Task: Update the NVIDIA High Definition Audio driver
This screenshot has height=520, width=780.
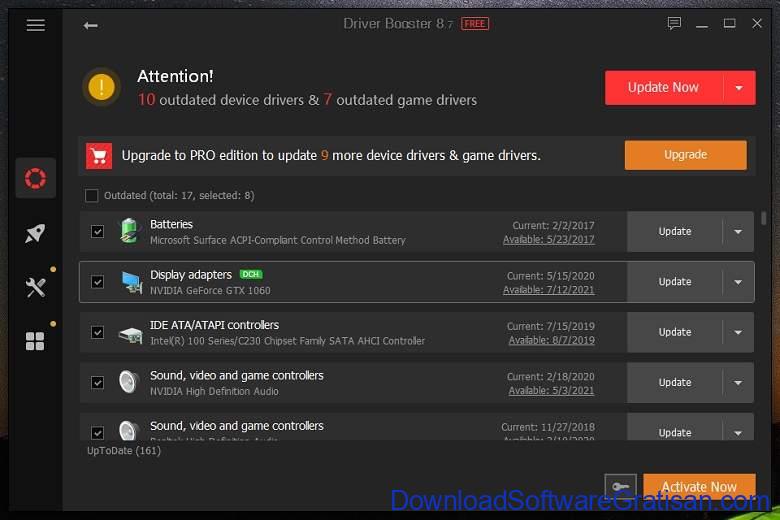Action: click(675, 383)
